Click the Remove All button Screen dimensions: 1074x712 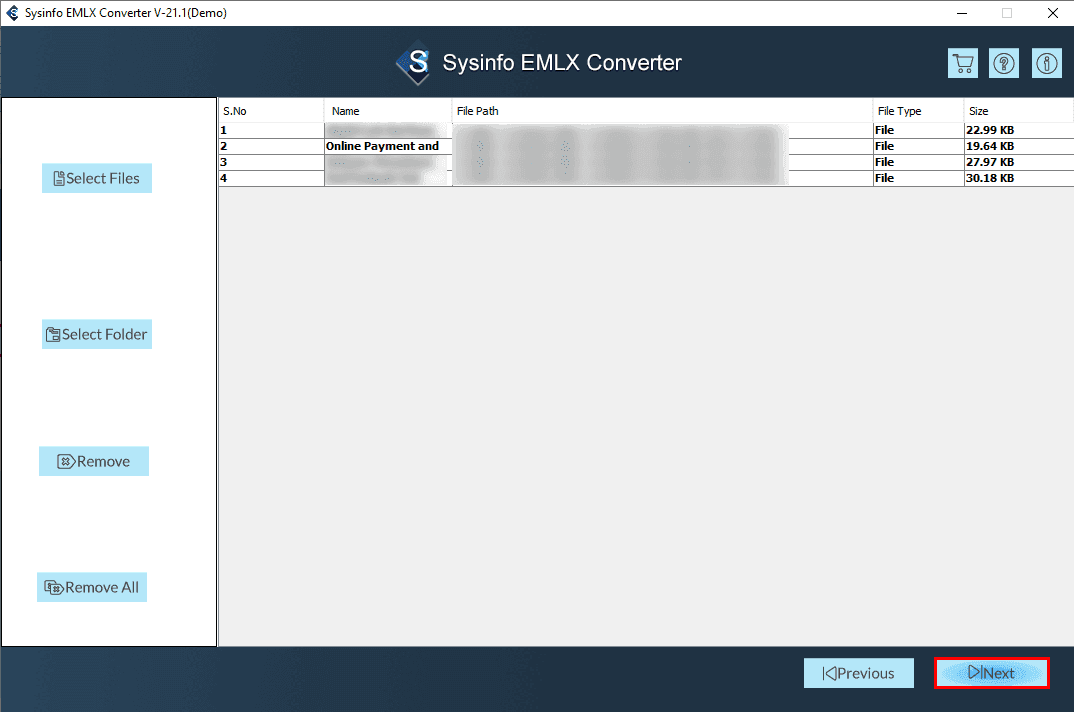click(92, 587)
